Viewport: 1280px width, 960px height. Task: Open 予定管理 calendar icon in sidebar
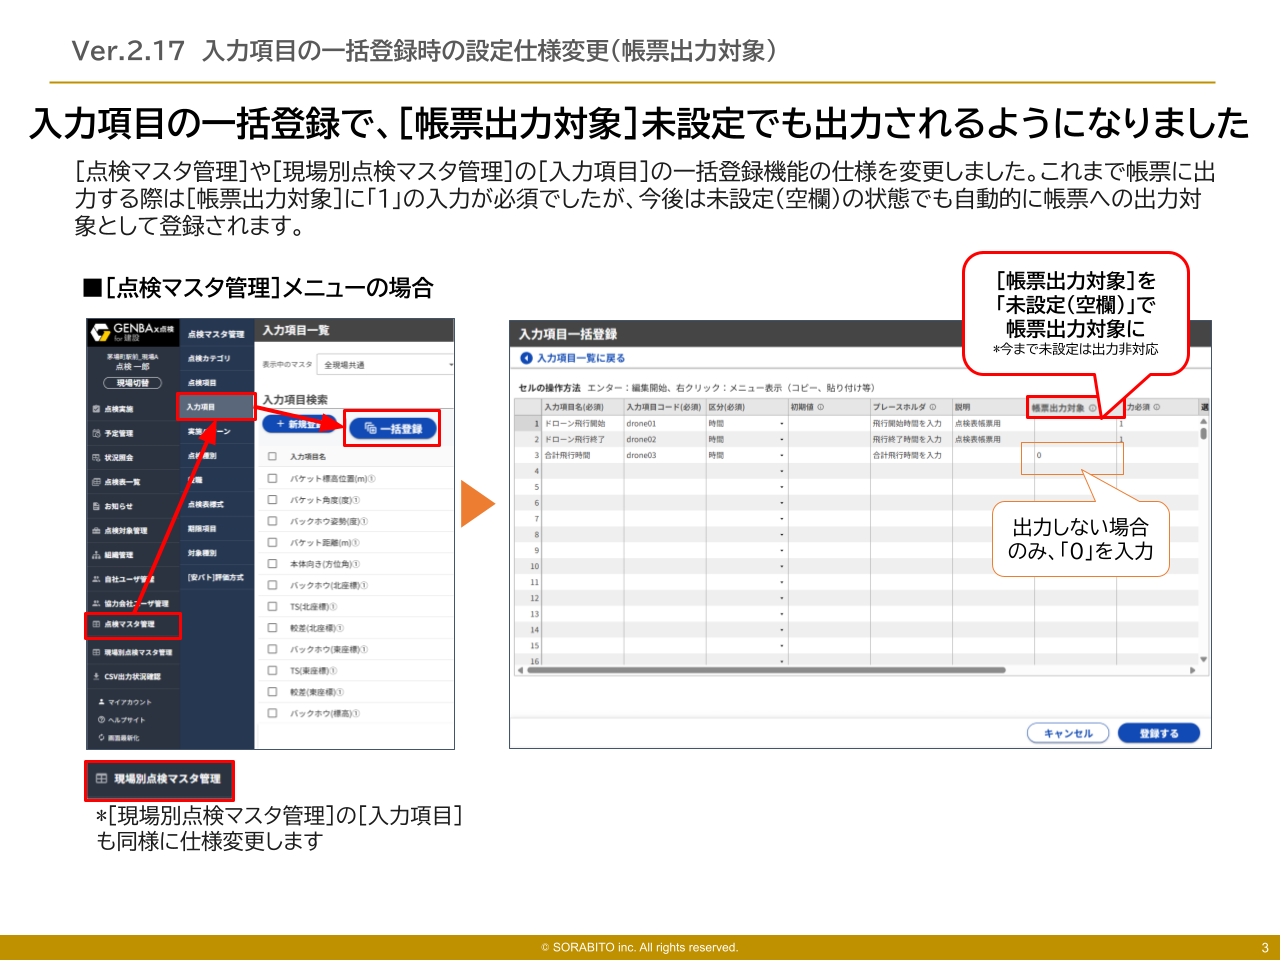pos(96,433)
